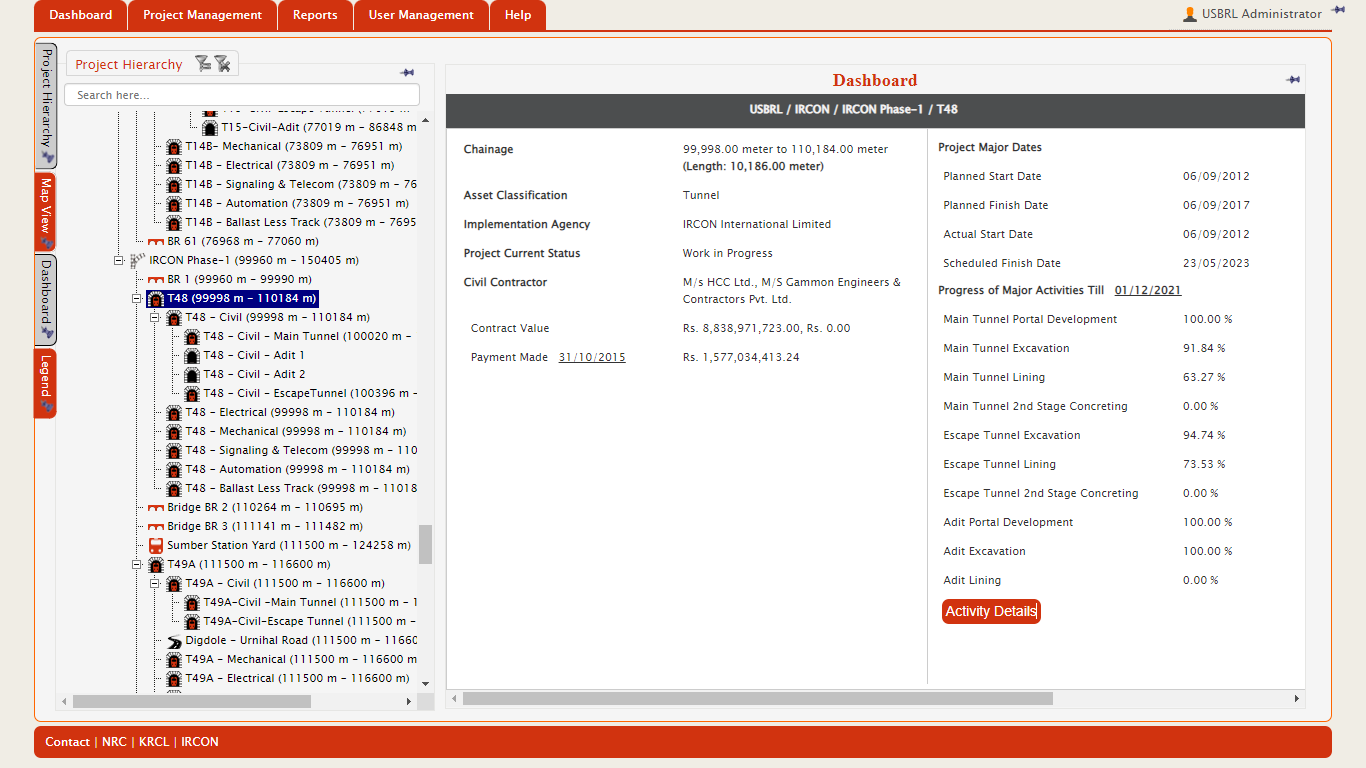The height and width of the screenshot is (768, 1366).
Task: Click the Sumber Station Yard train icon
Action: pyautogui.click(x=156, y=546)
